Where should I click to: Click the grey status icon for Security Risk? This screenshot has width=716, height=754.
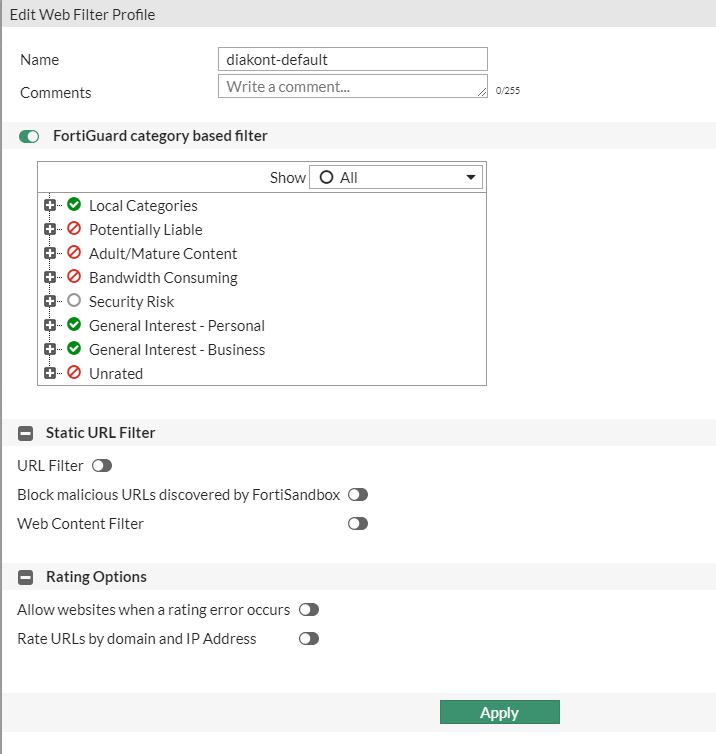point(74,301)
